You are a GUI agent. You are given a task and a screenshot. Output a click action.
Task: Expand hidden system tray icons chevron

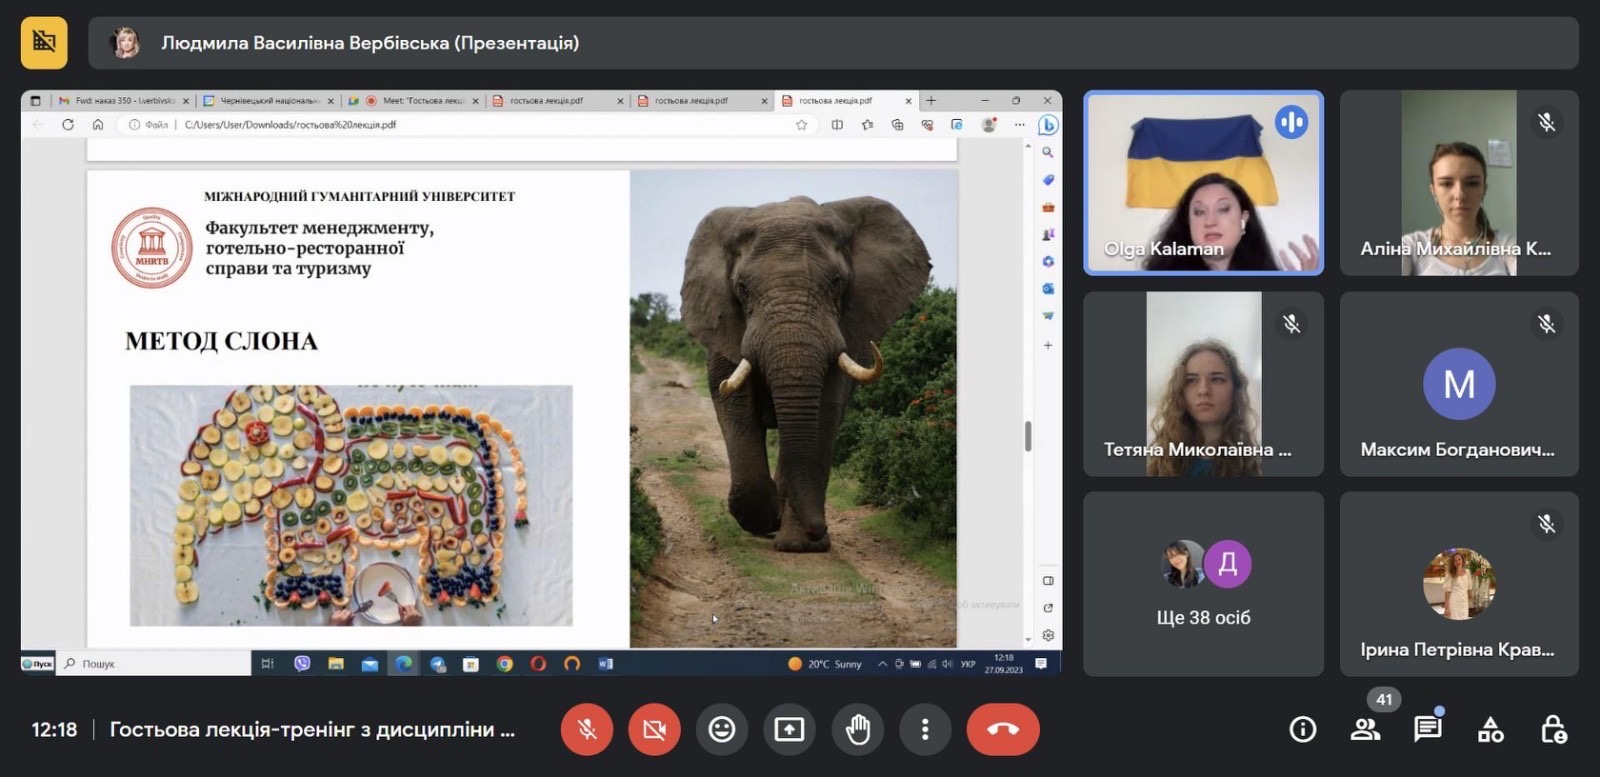click(883, 664)
